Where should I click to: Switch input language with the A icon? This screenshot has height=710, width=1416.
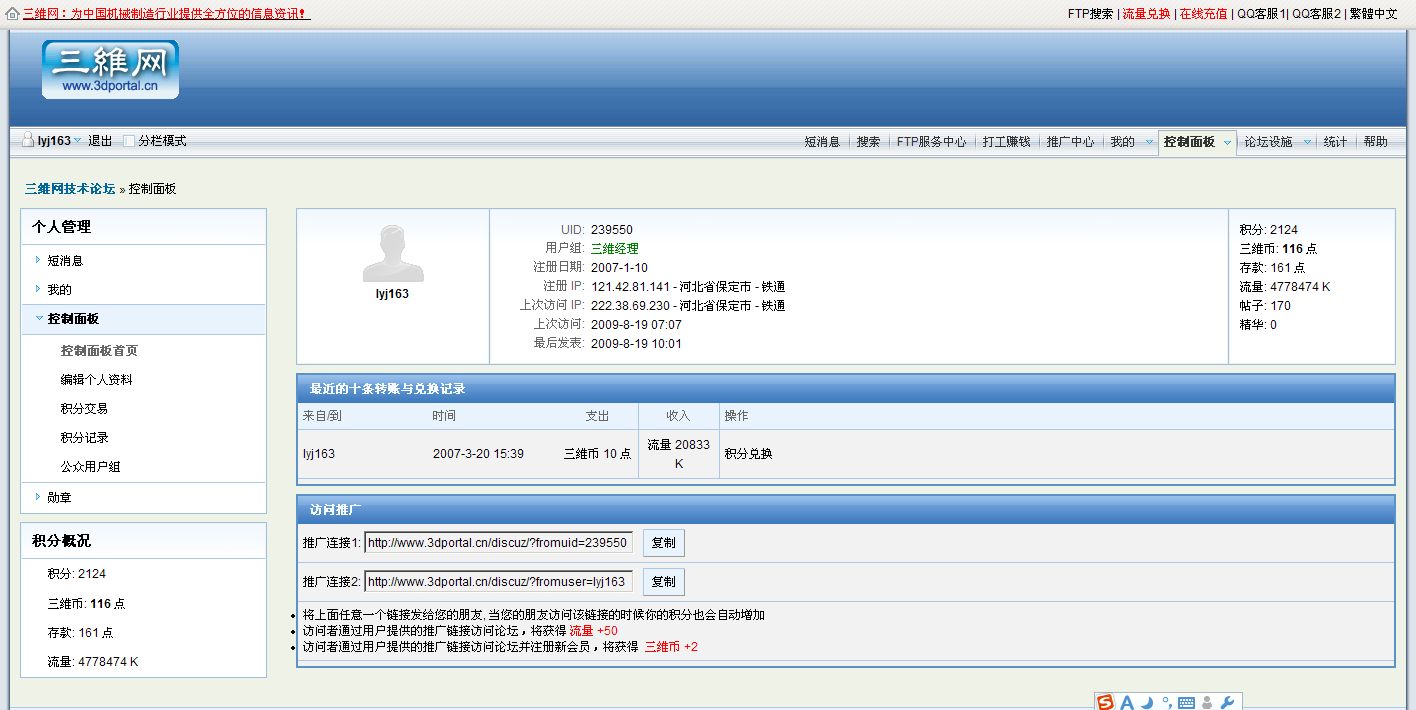[1127, 702]
